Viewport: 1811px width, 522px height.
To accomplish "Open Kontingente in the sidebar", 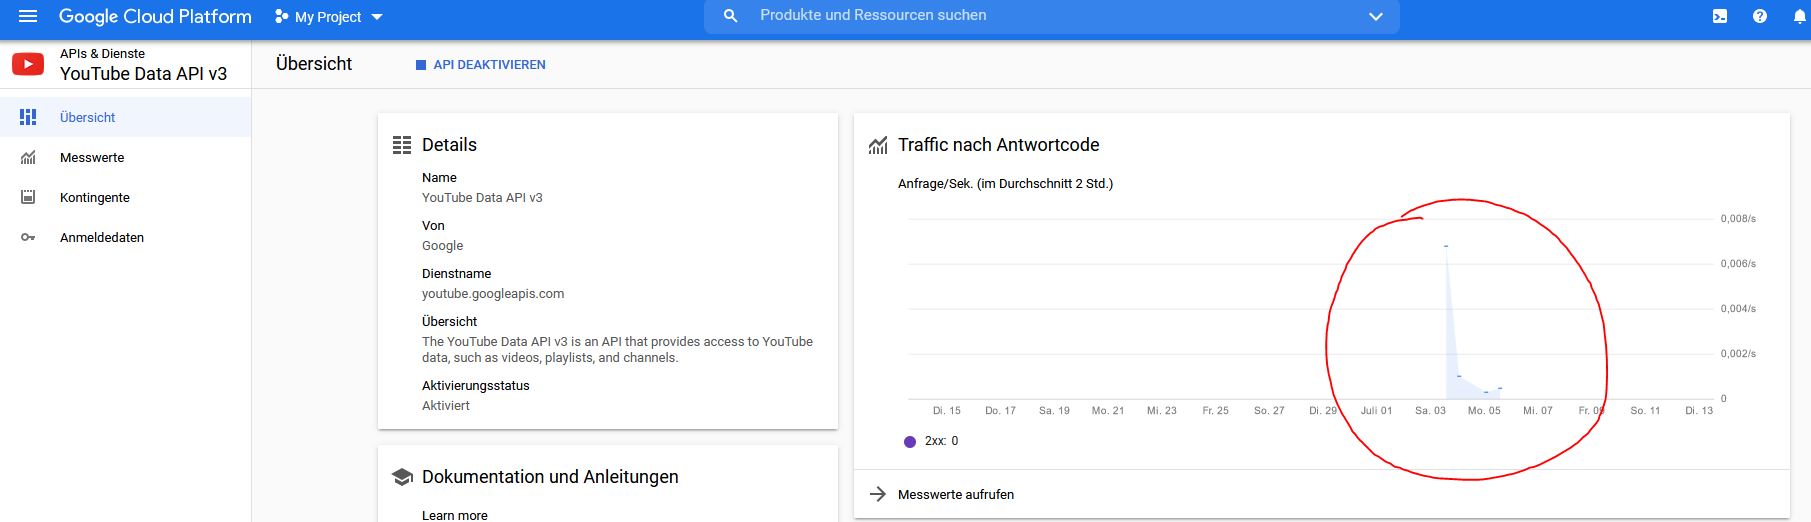I will [x=125, y=197].
